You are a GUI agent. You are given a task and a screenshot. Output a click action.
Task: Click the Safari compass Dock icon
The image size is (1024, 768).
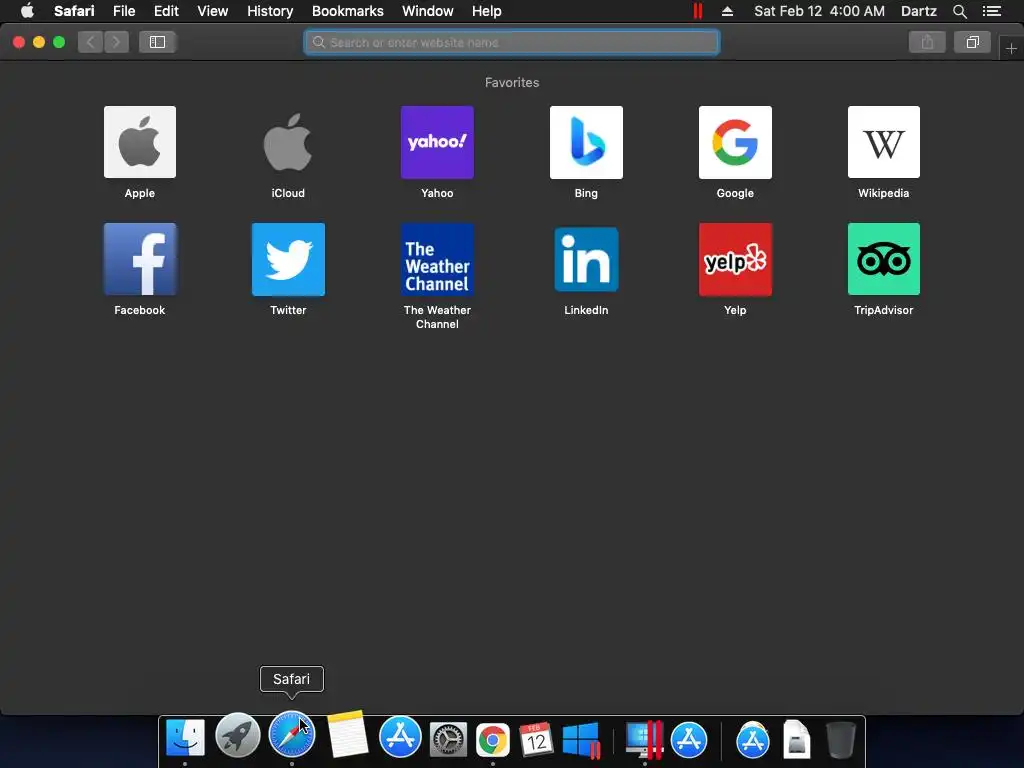(x=292, y=735)
